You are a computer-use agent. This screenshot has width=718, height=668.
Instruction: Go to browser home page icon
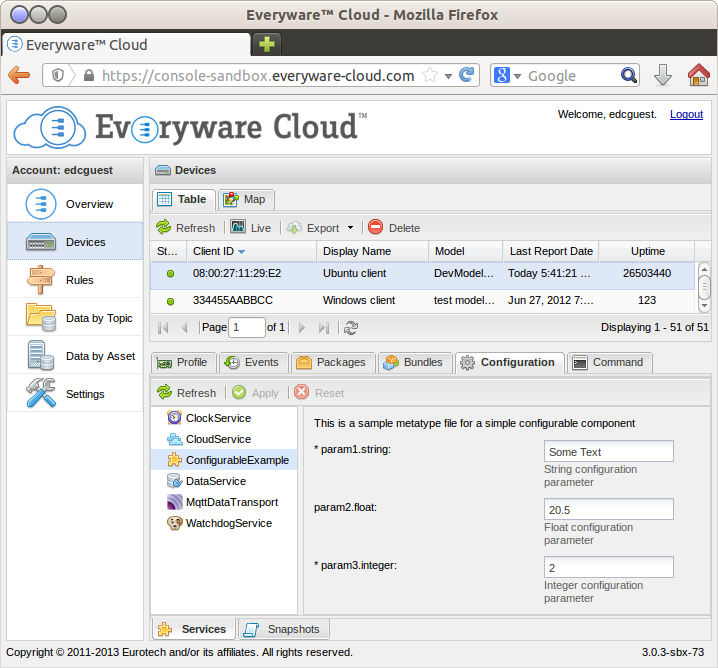point(698,75)
